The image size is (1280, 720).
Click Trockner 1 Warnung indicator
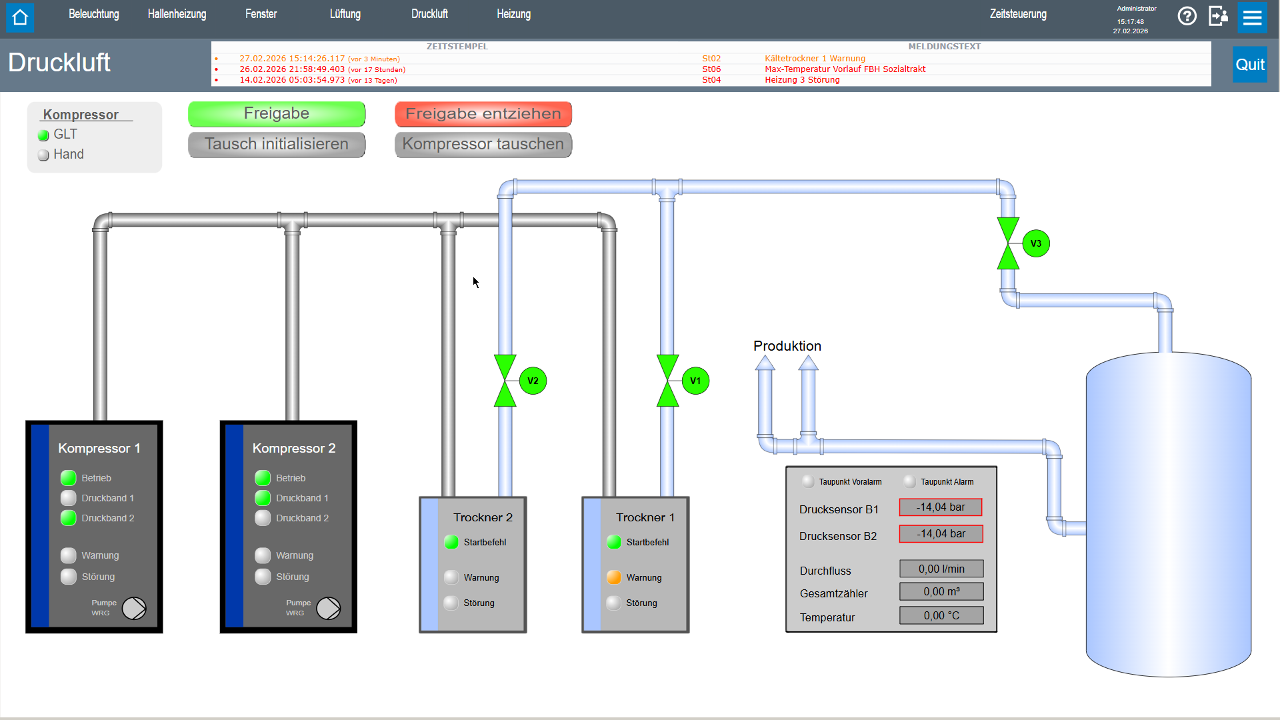pyautogui.click(x=614, y=578)
